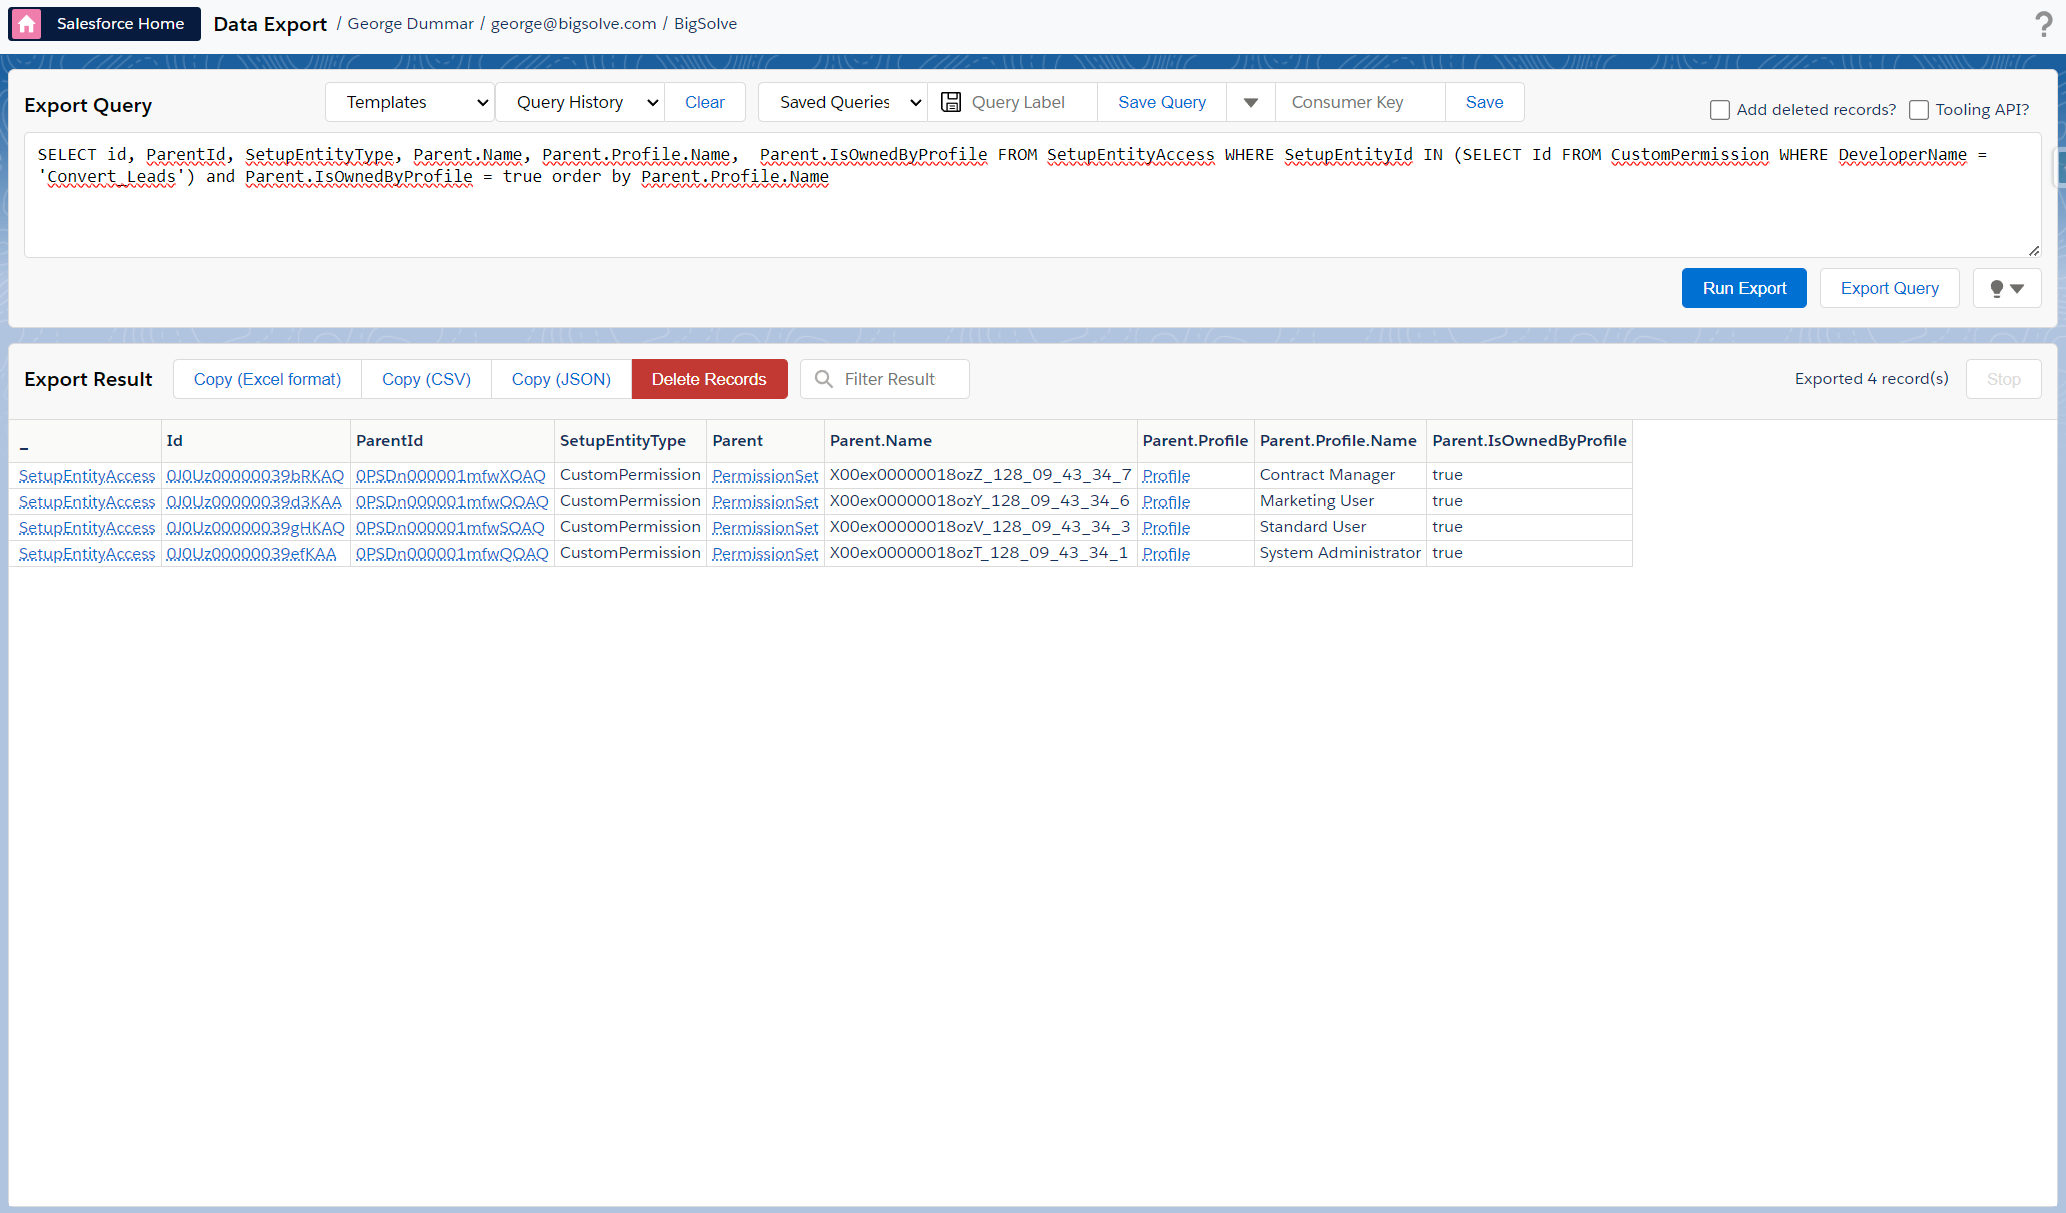Click the red Delete Records button
The width and height of the screenshot is (2066, 1213).
coord(709,379)
